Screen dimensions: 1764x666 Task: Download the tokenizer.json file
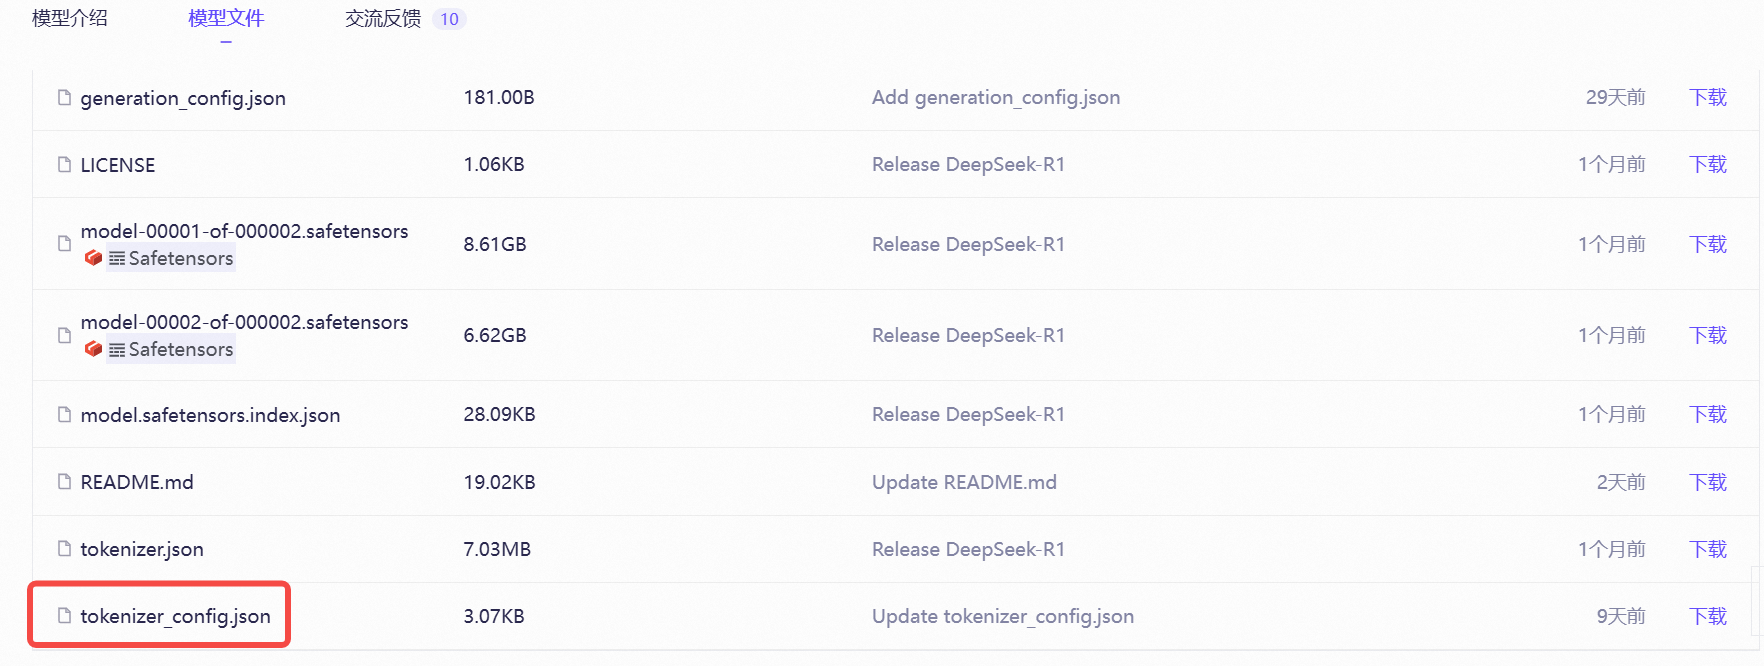click(x=1707, y=549)
